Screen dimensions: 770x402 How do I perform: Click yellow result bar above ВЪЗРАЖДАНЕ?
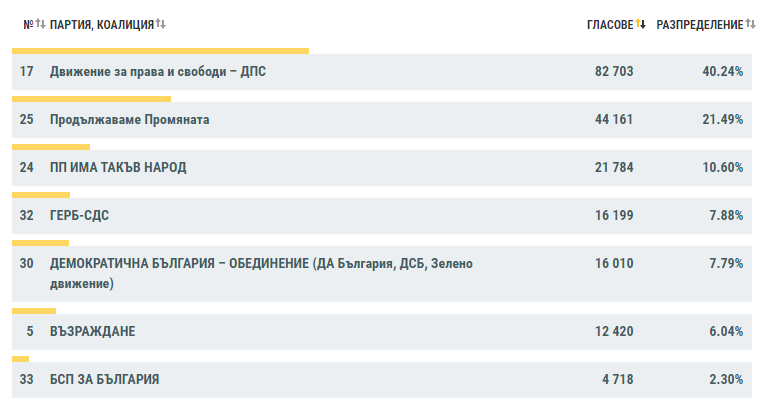(34, 311)
